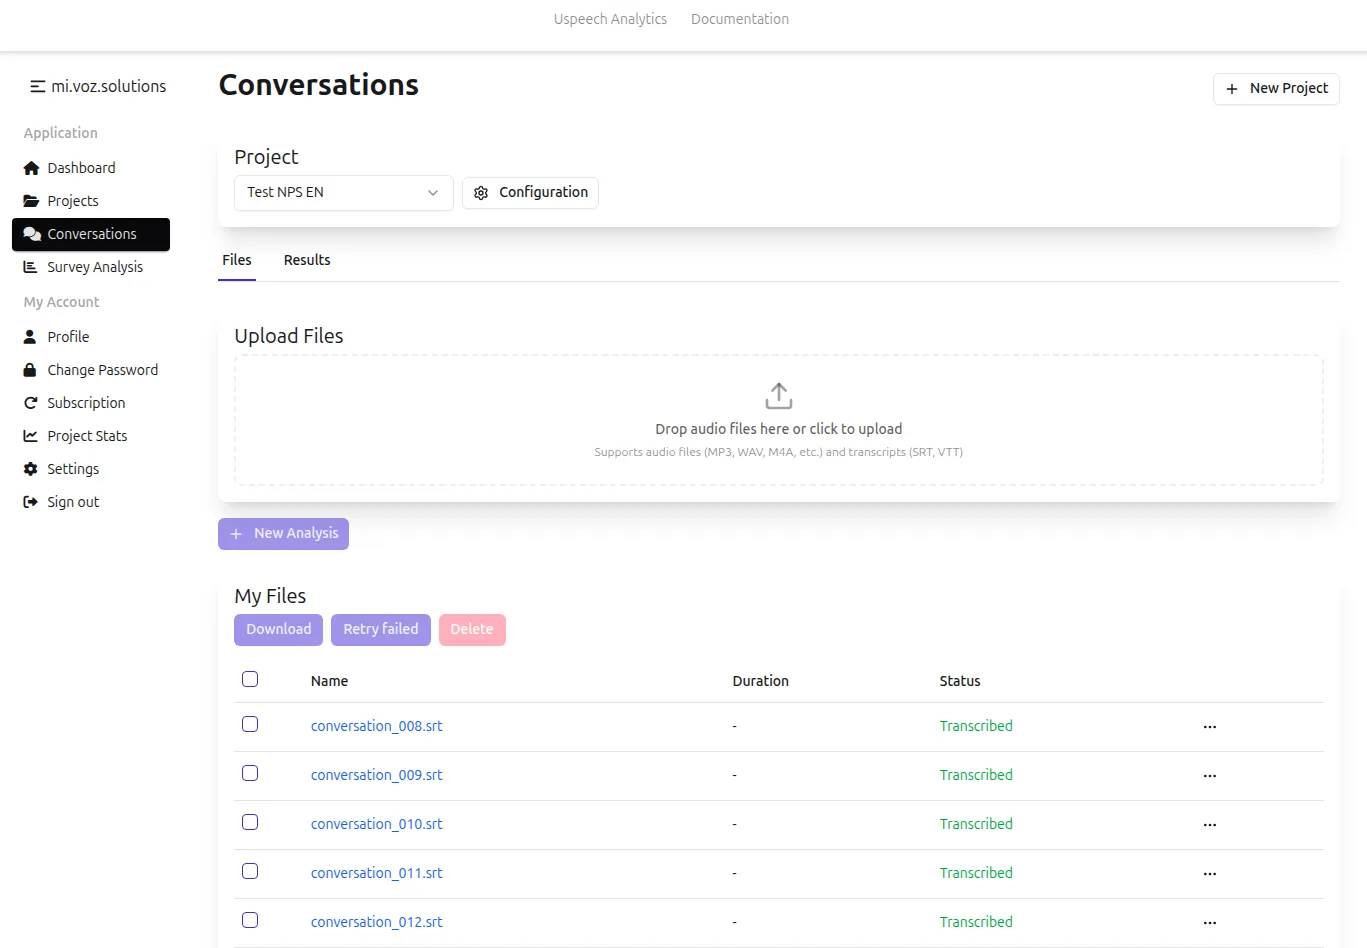
Task: Click the Sign out arrow icon
Action: click(x=30, y=502)
